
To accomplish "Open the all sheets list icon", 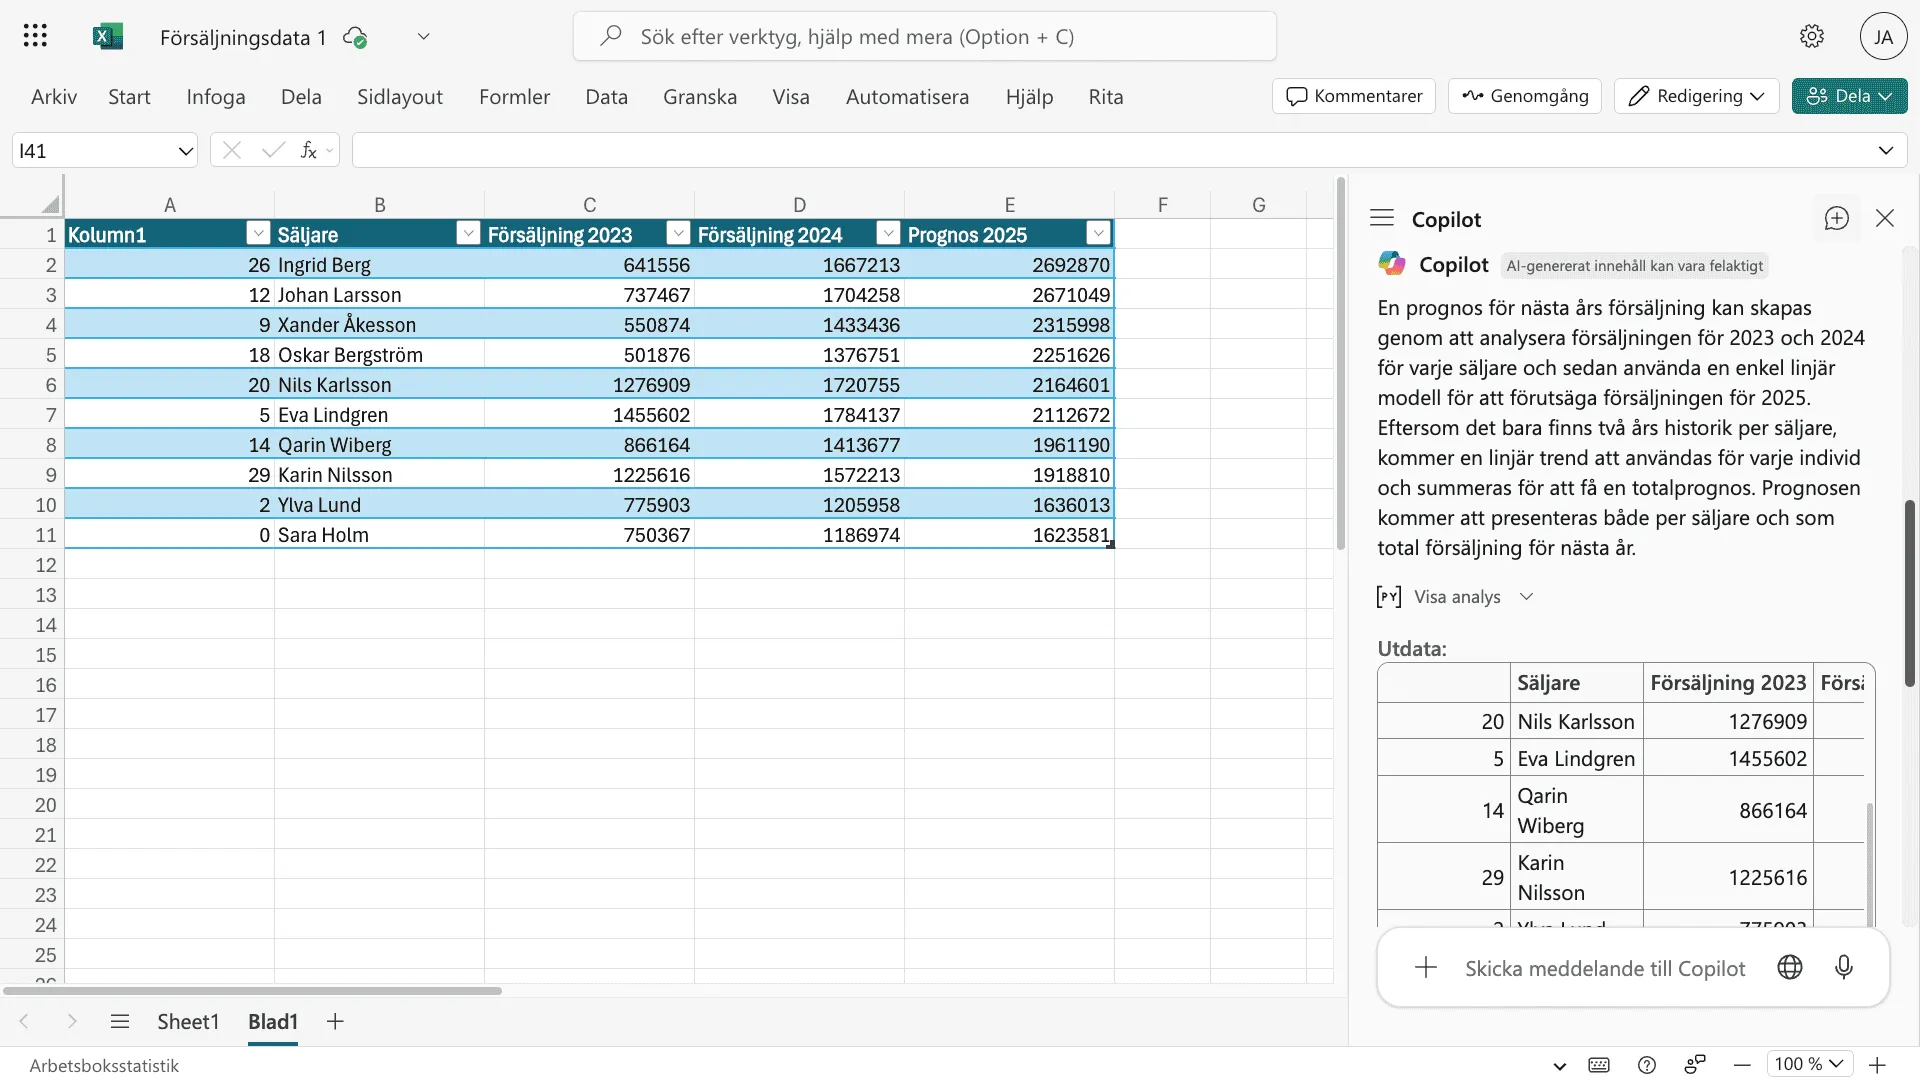I will (120, 1021).
